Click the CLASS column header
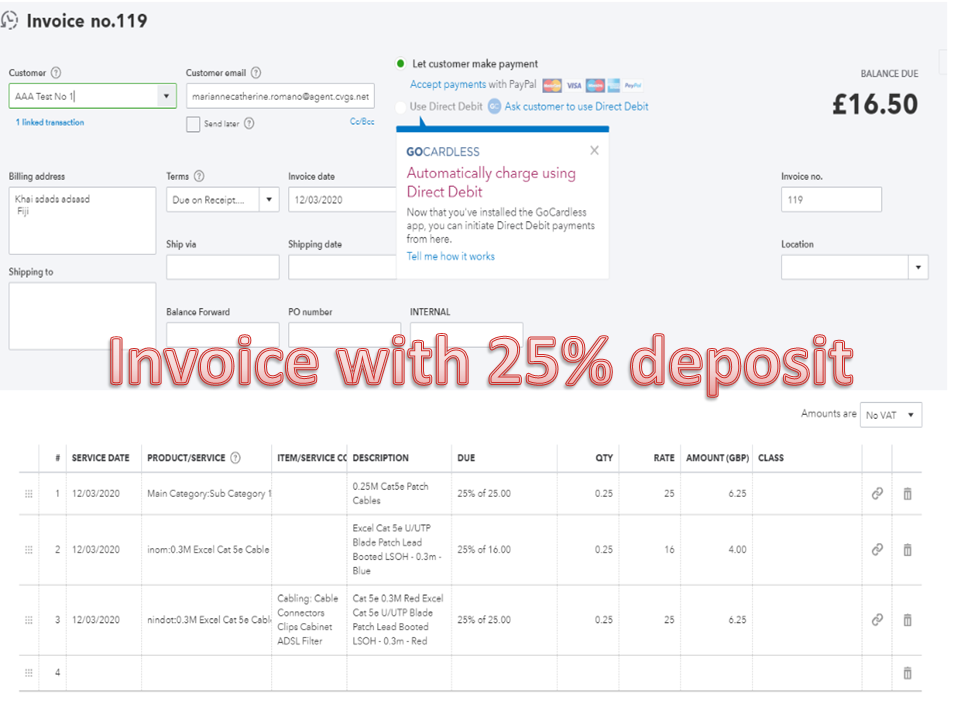 tap(771, 458)
